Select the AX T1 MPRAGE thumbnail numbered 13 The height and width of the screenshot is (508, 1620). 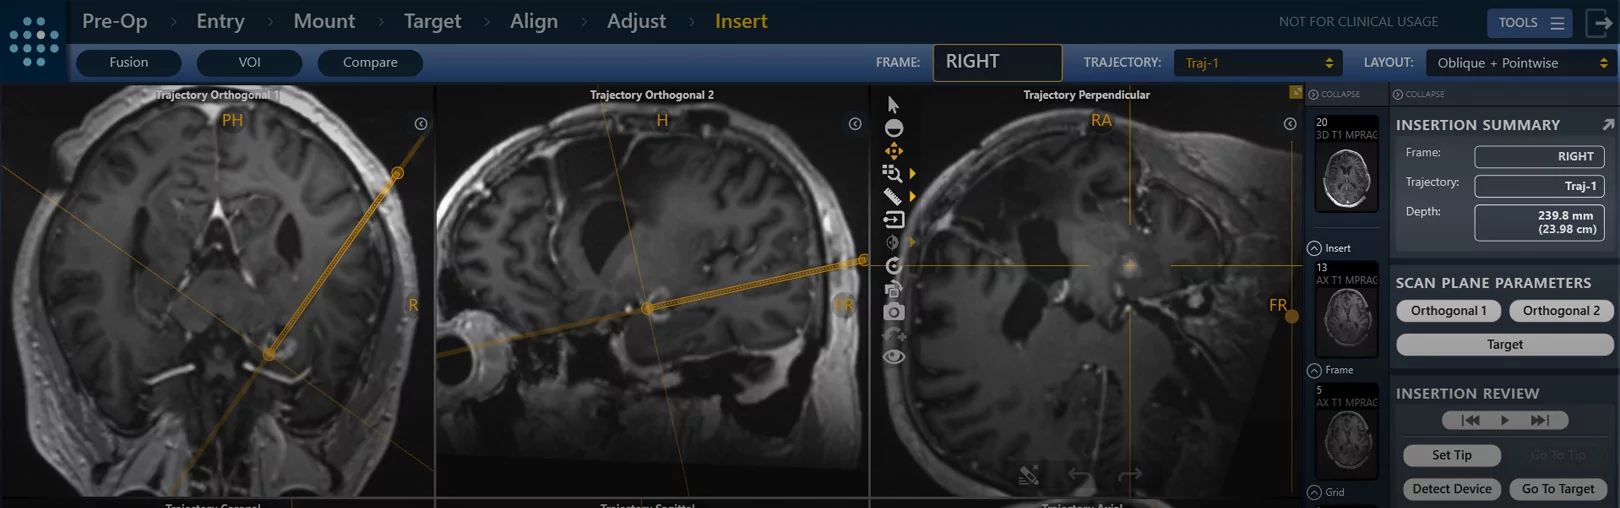pyautogui.click(x=1347, y=310)
